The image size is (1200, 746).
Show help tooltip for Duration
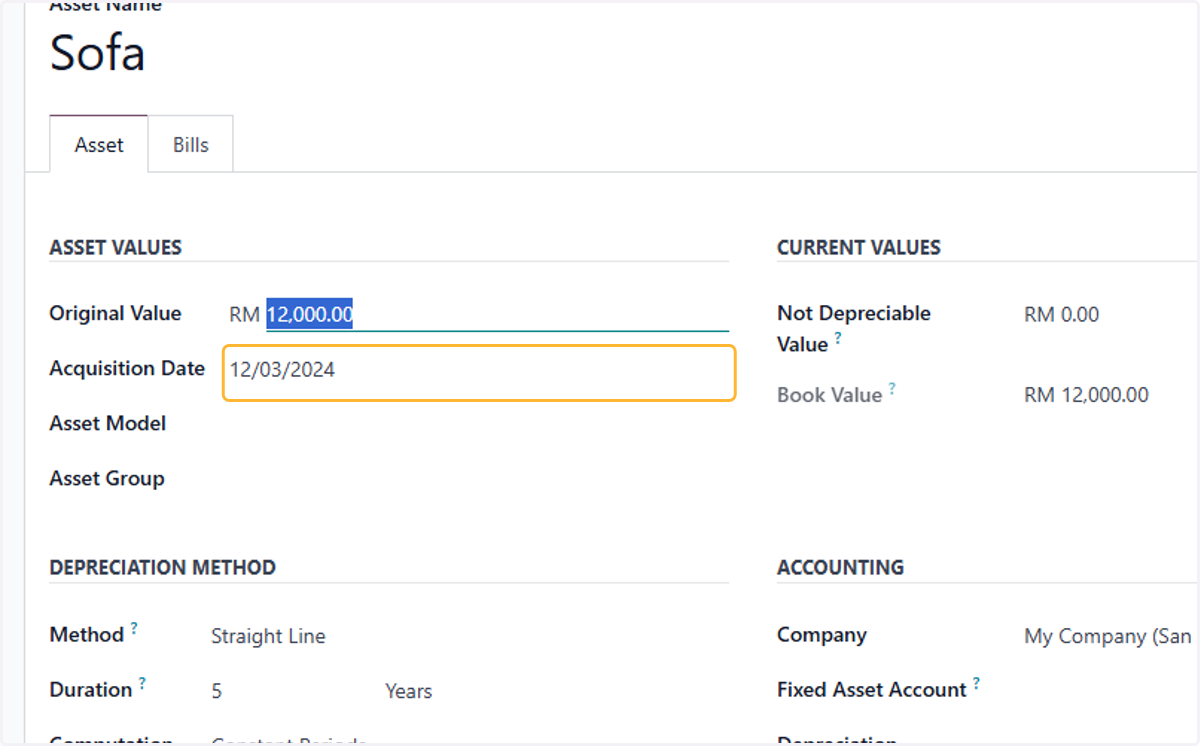point(142,684)
